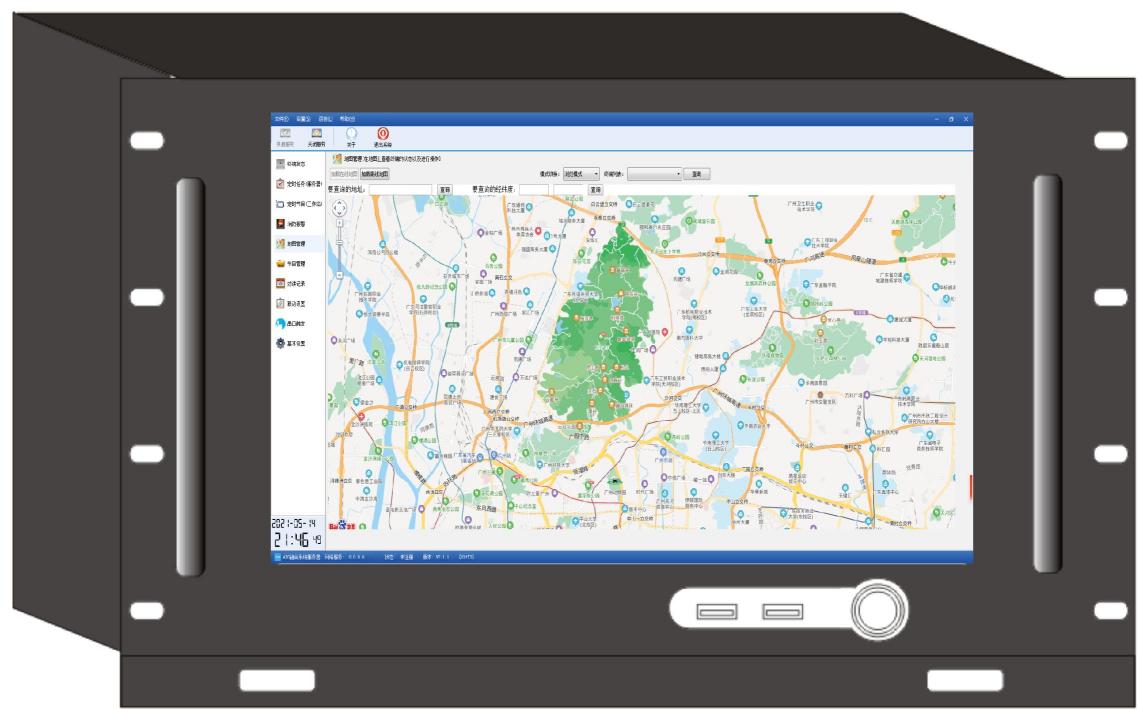
Task: Toggle the highlighted map view button
Action: click(375, 173)
